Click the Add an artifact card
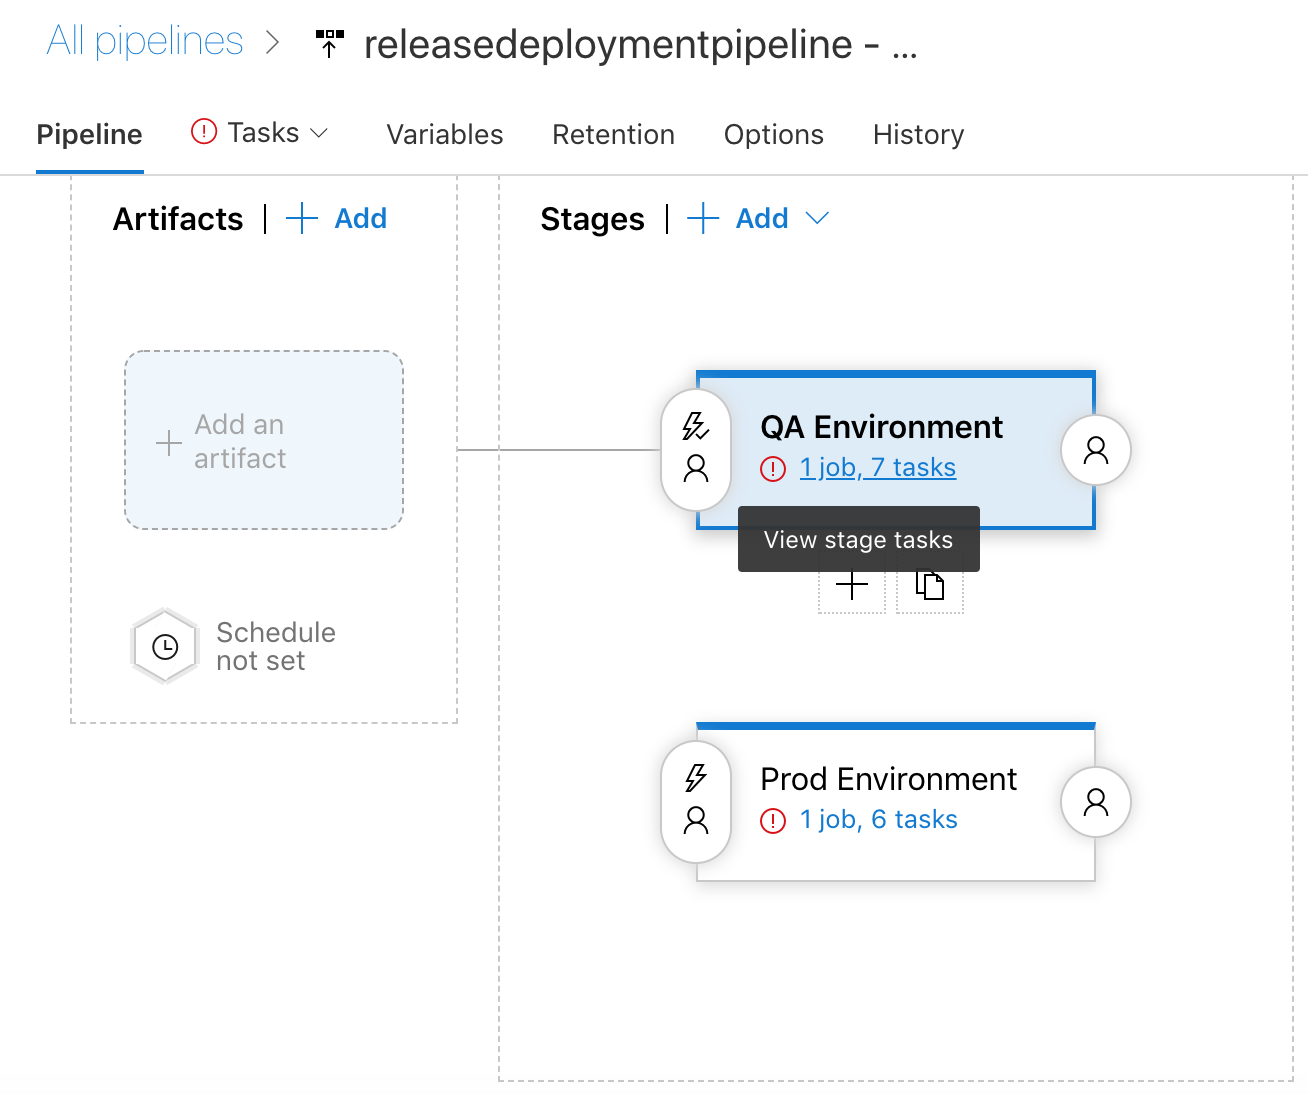The image size is (1308, 1094). pyautogui.click(x=264, y=440)
